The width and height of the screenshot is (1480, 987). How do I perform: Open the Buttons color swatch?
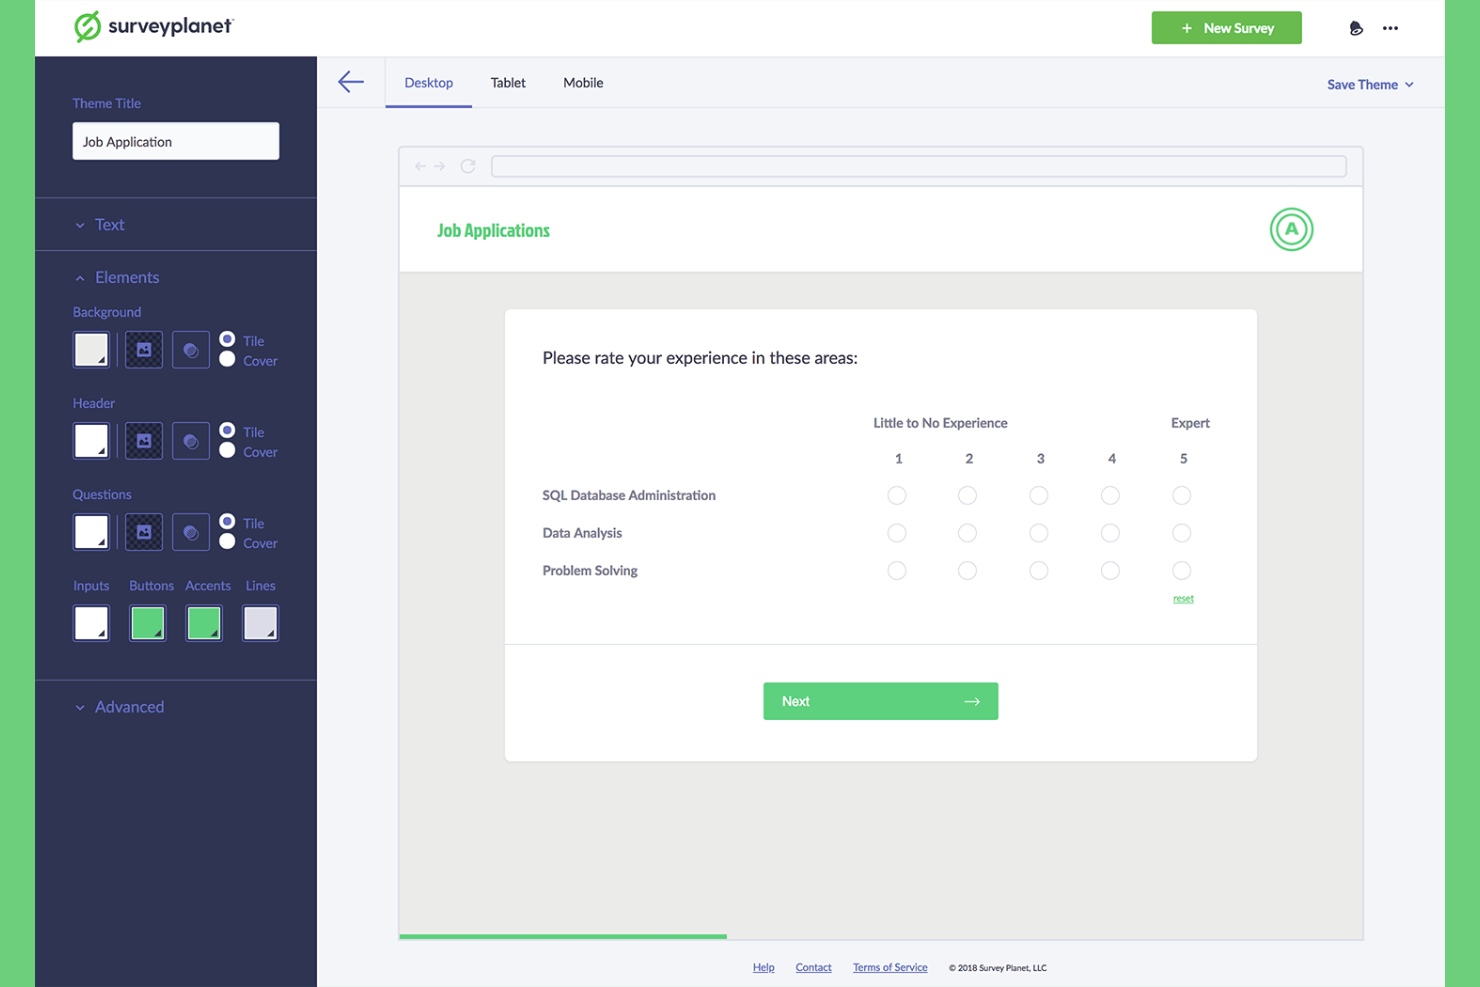pos(147,622)
